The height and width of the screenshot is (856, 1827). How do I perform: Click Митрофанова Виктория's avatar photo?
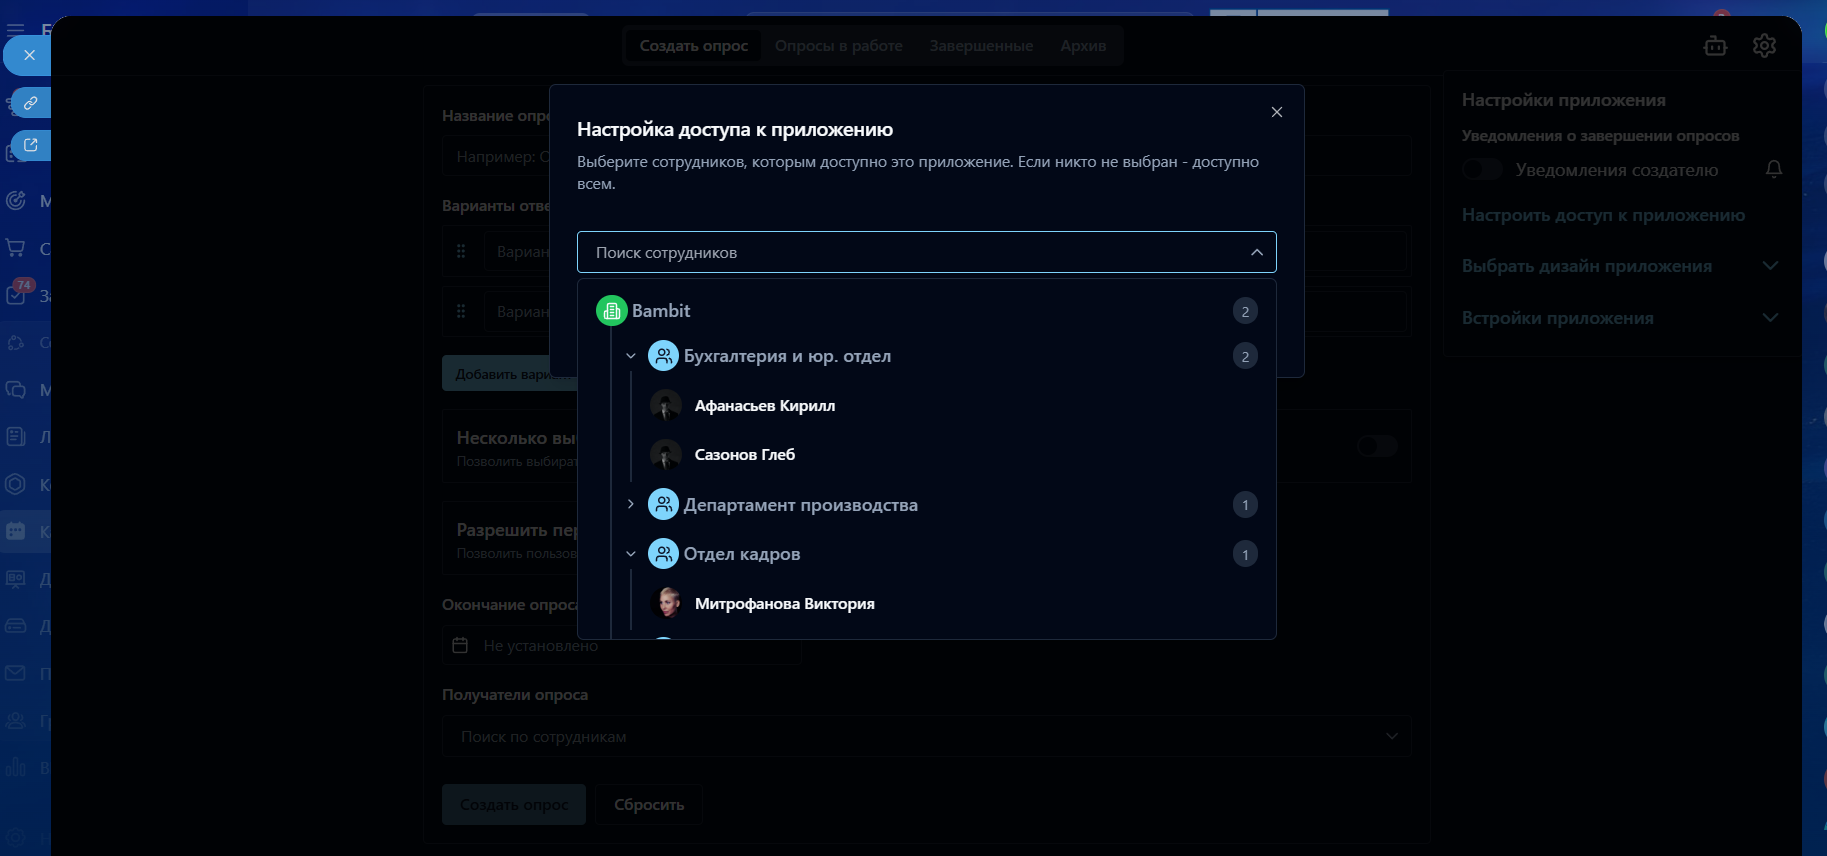[x=666, y=604]
